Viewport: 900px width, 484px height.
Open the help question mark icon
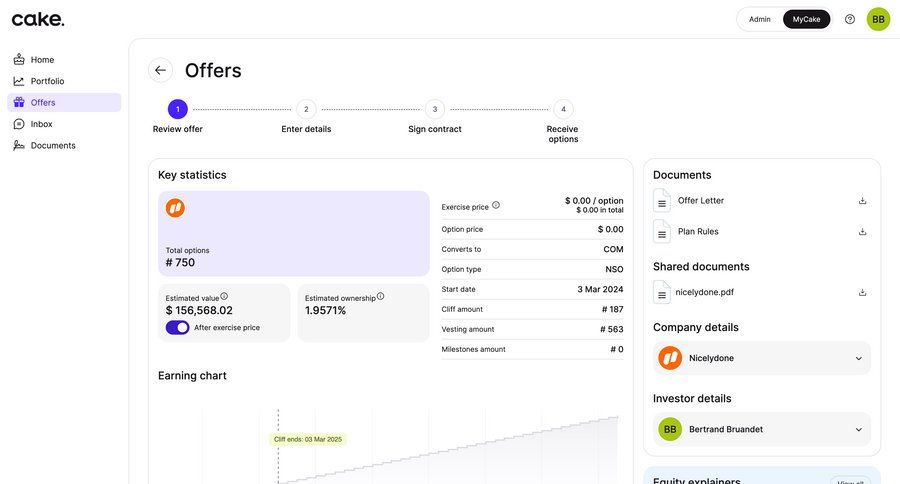[850, 19]
